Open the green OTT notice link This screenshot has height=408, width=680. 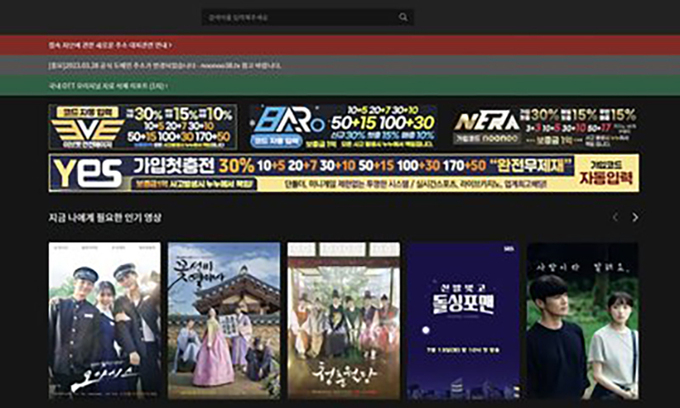108,86
